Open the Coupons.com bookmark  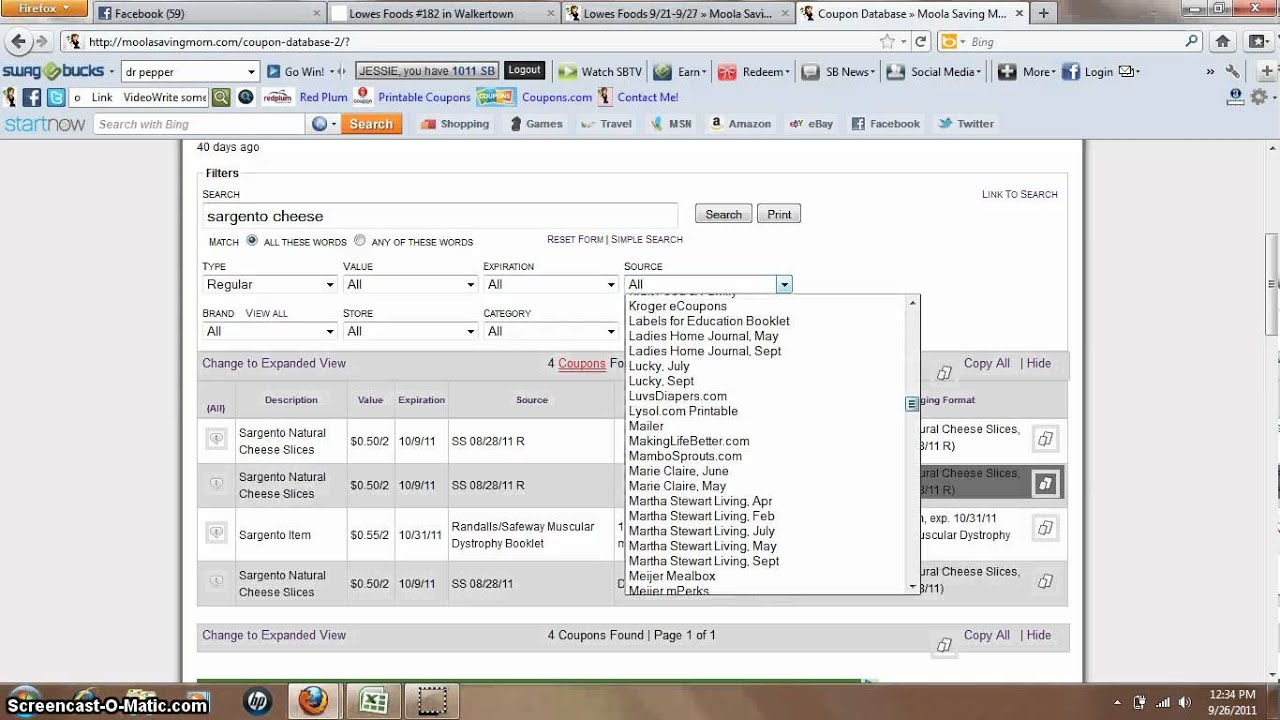(535, 97)
